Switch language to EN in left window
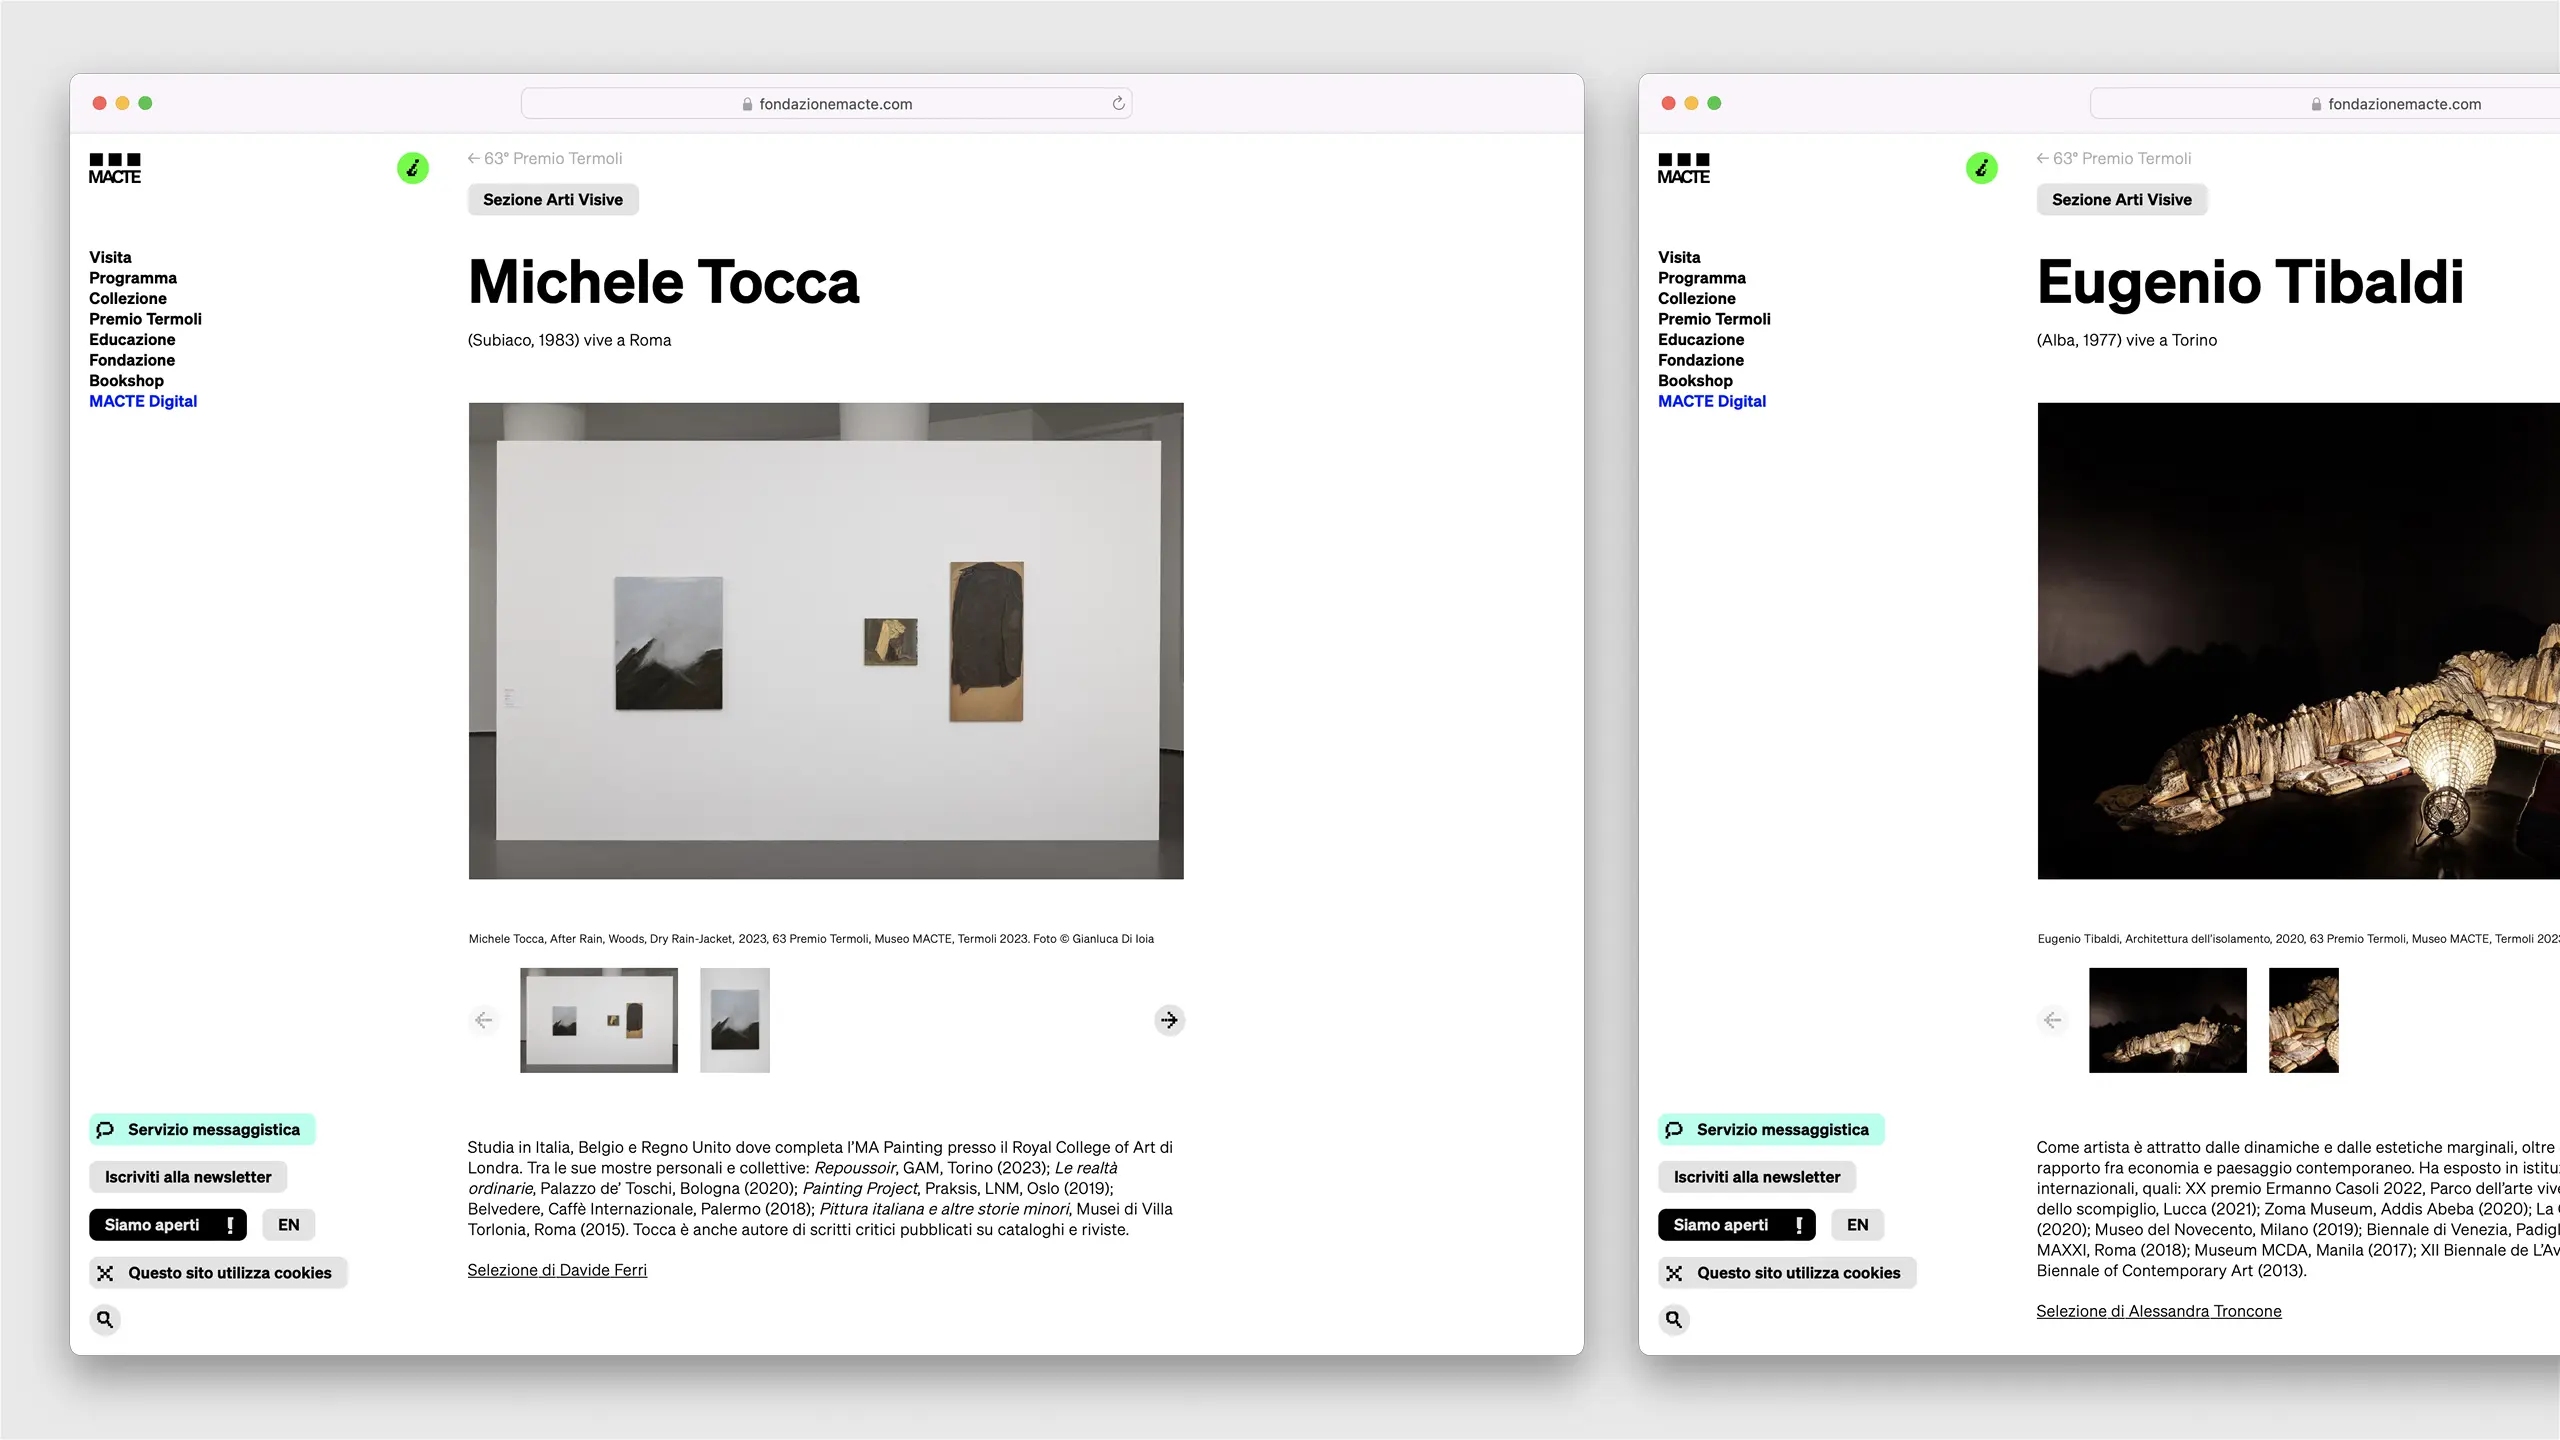 pyautogui.click(x=289, y=1225)
